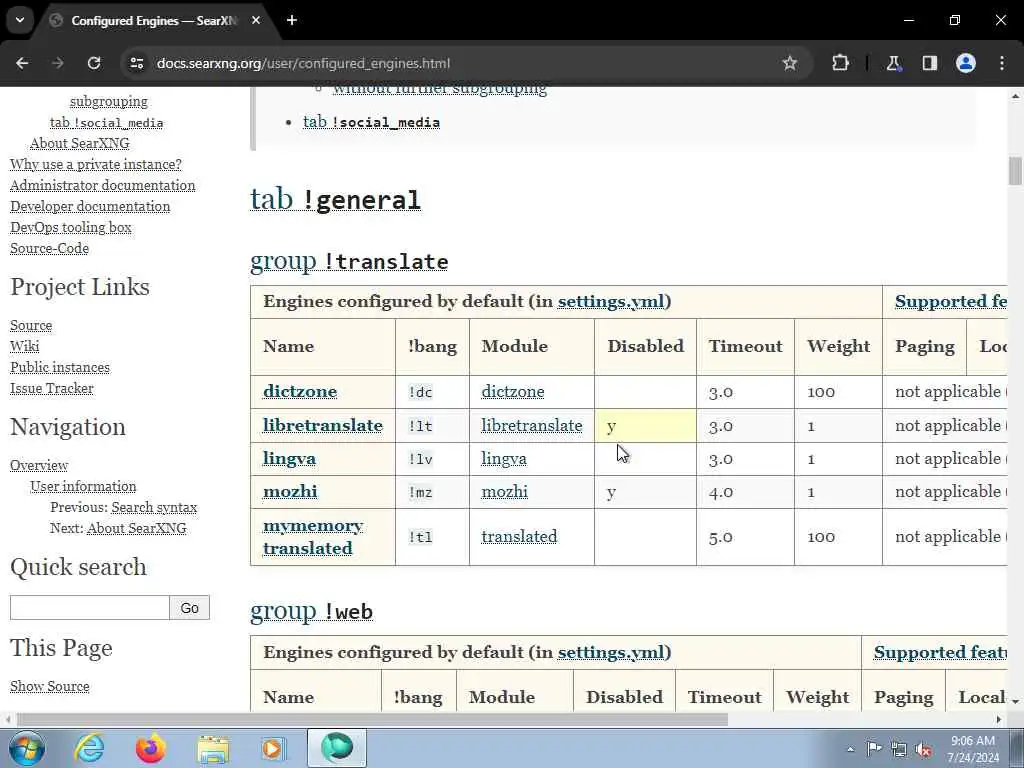Open the network tray icon
This screenshot has width=1024, height=768.
pos(899,749)
